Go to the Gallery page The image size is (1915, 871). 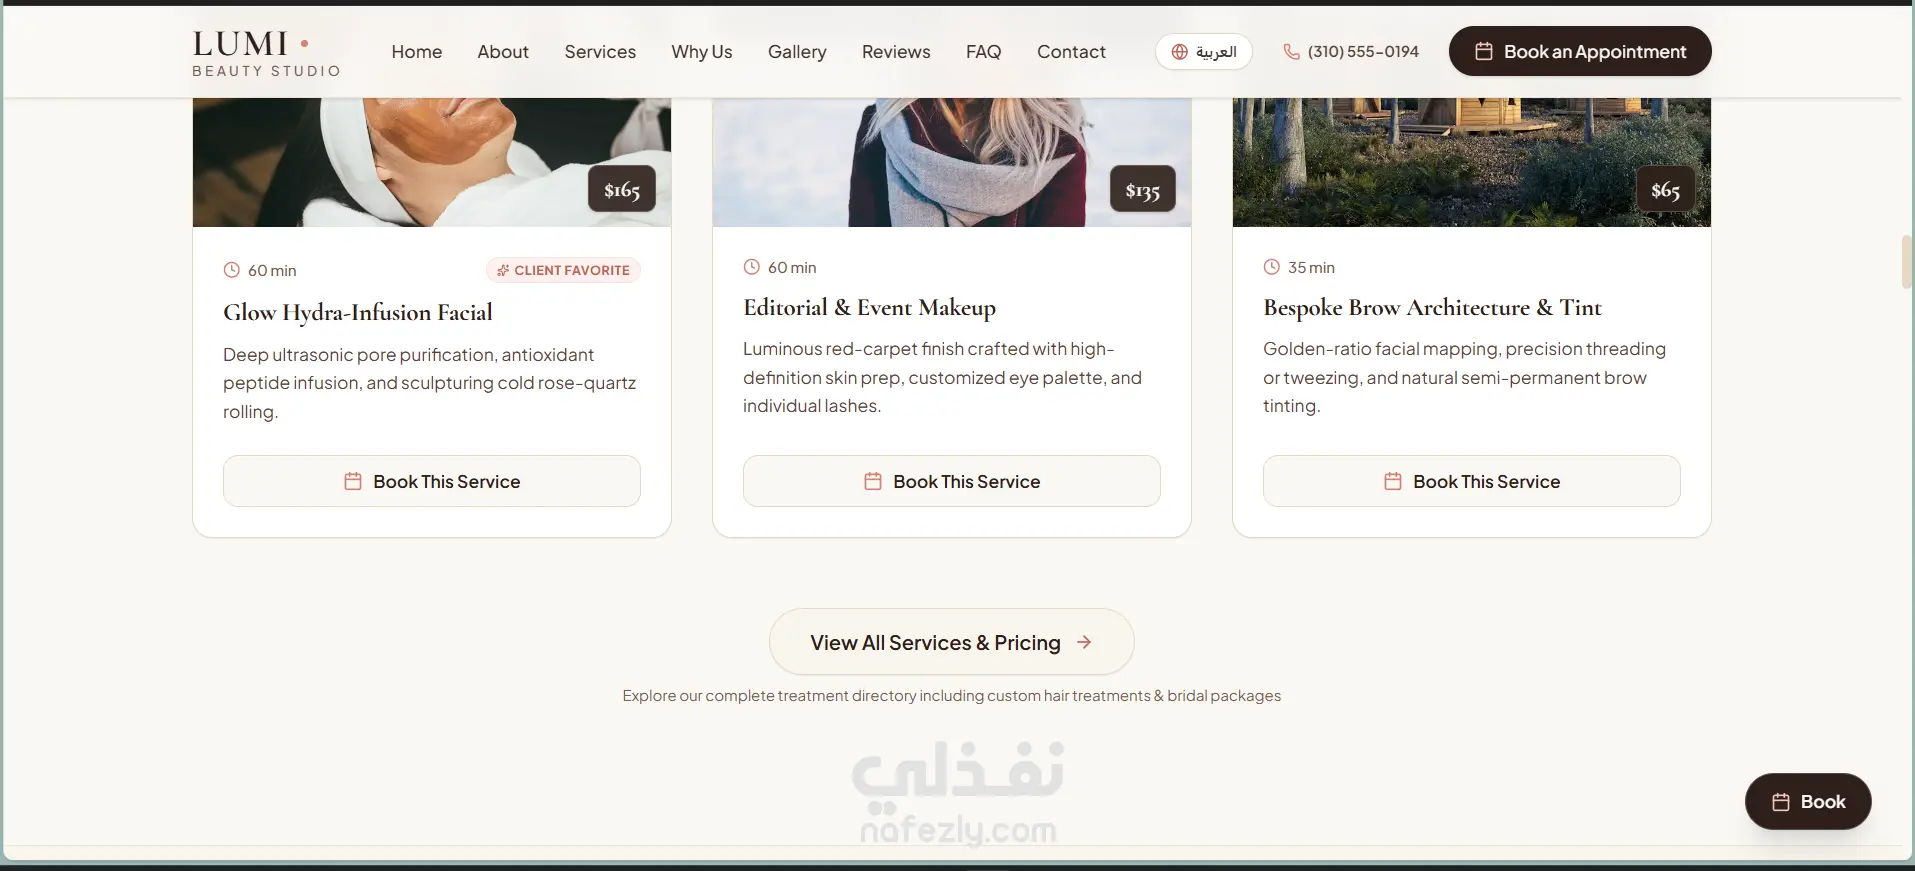tap(797, 52)
